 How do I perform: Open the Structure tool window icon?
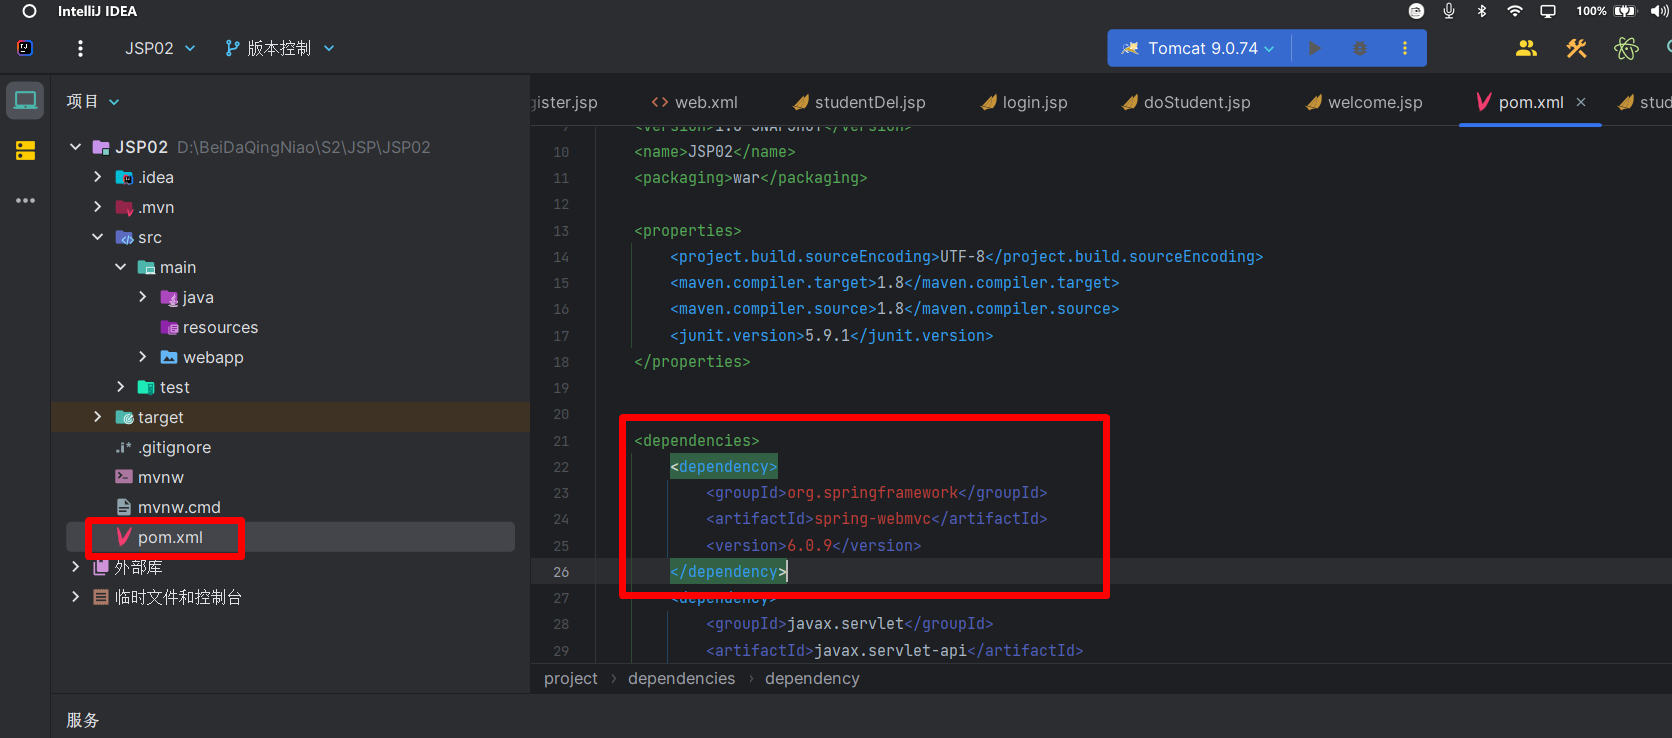pos(25,151)
